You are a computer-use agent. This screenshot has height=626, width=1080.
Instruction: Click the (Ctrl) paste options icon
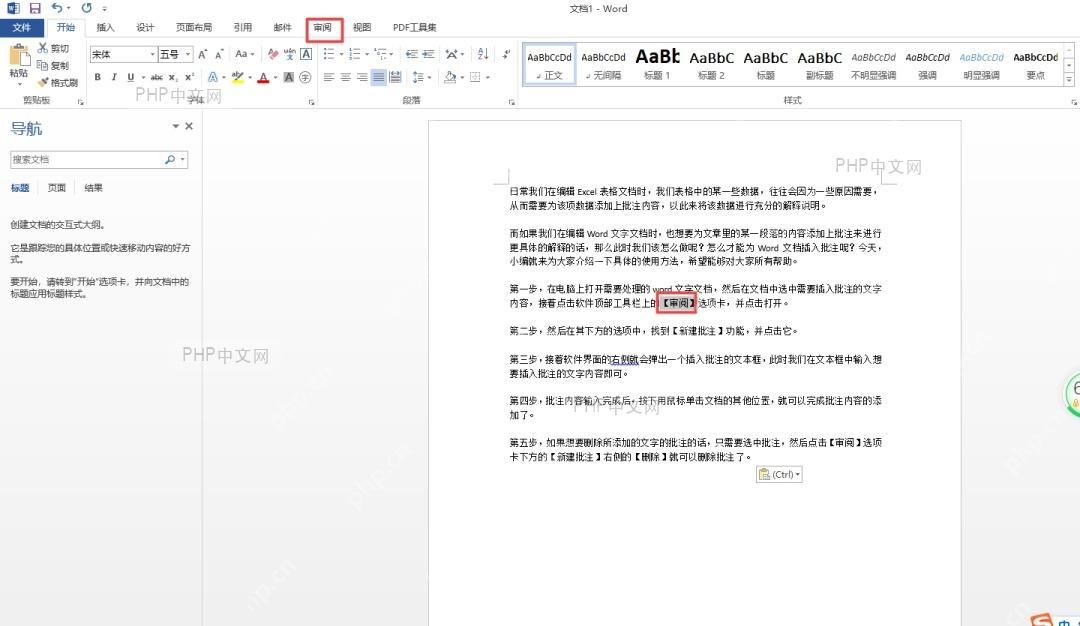point(779,474)
